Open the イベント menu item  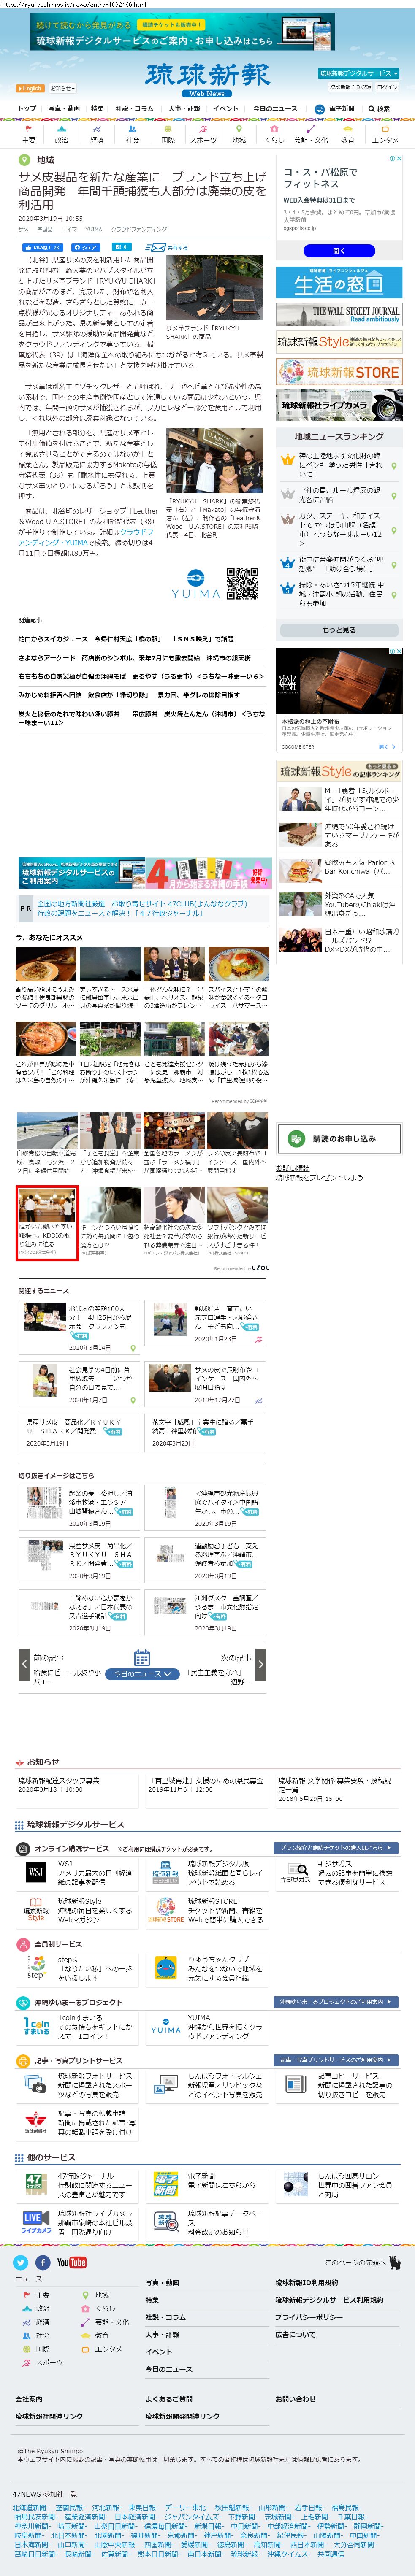[226, 108]
